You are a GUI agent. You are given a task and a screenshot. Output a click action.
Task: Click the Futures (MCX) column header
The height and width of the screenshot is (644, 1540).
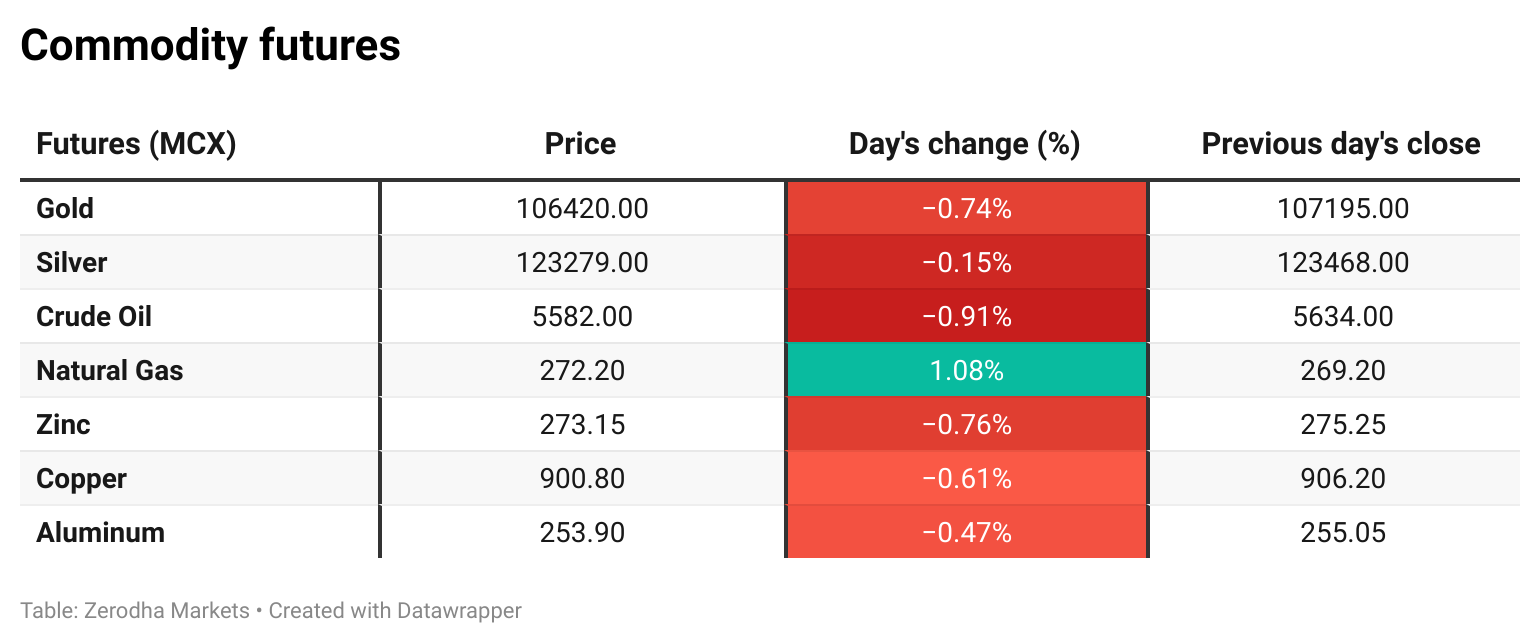[136, 144]
